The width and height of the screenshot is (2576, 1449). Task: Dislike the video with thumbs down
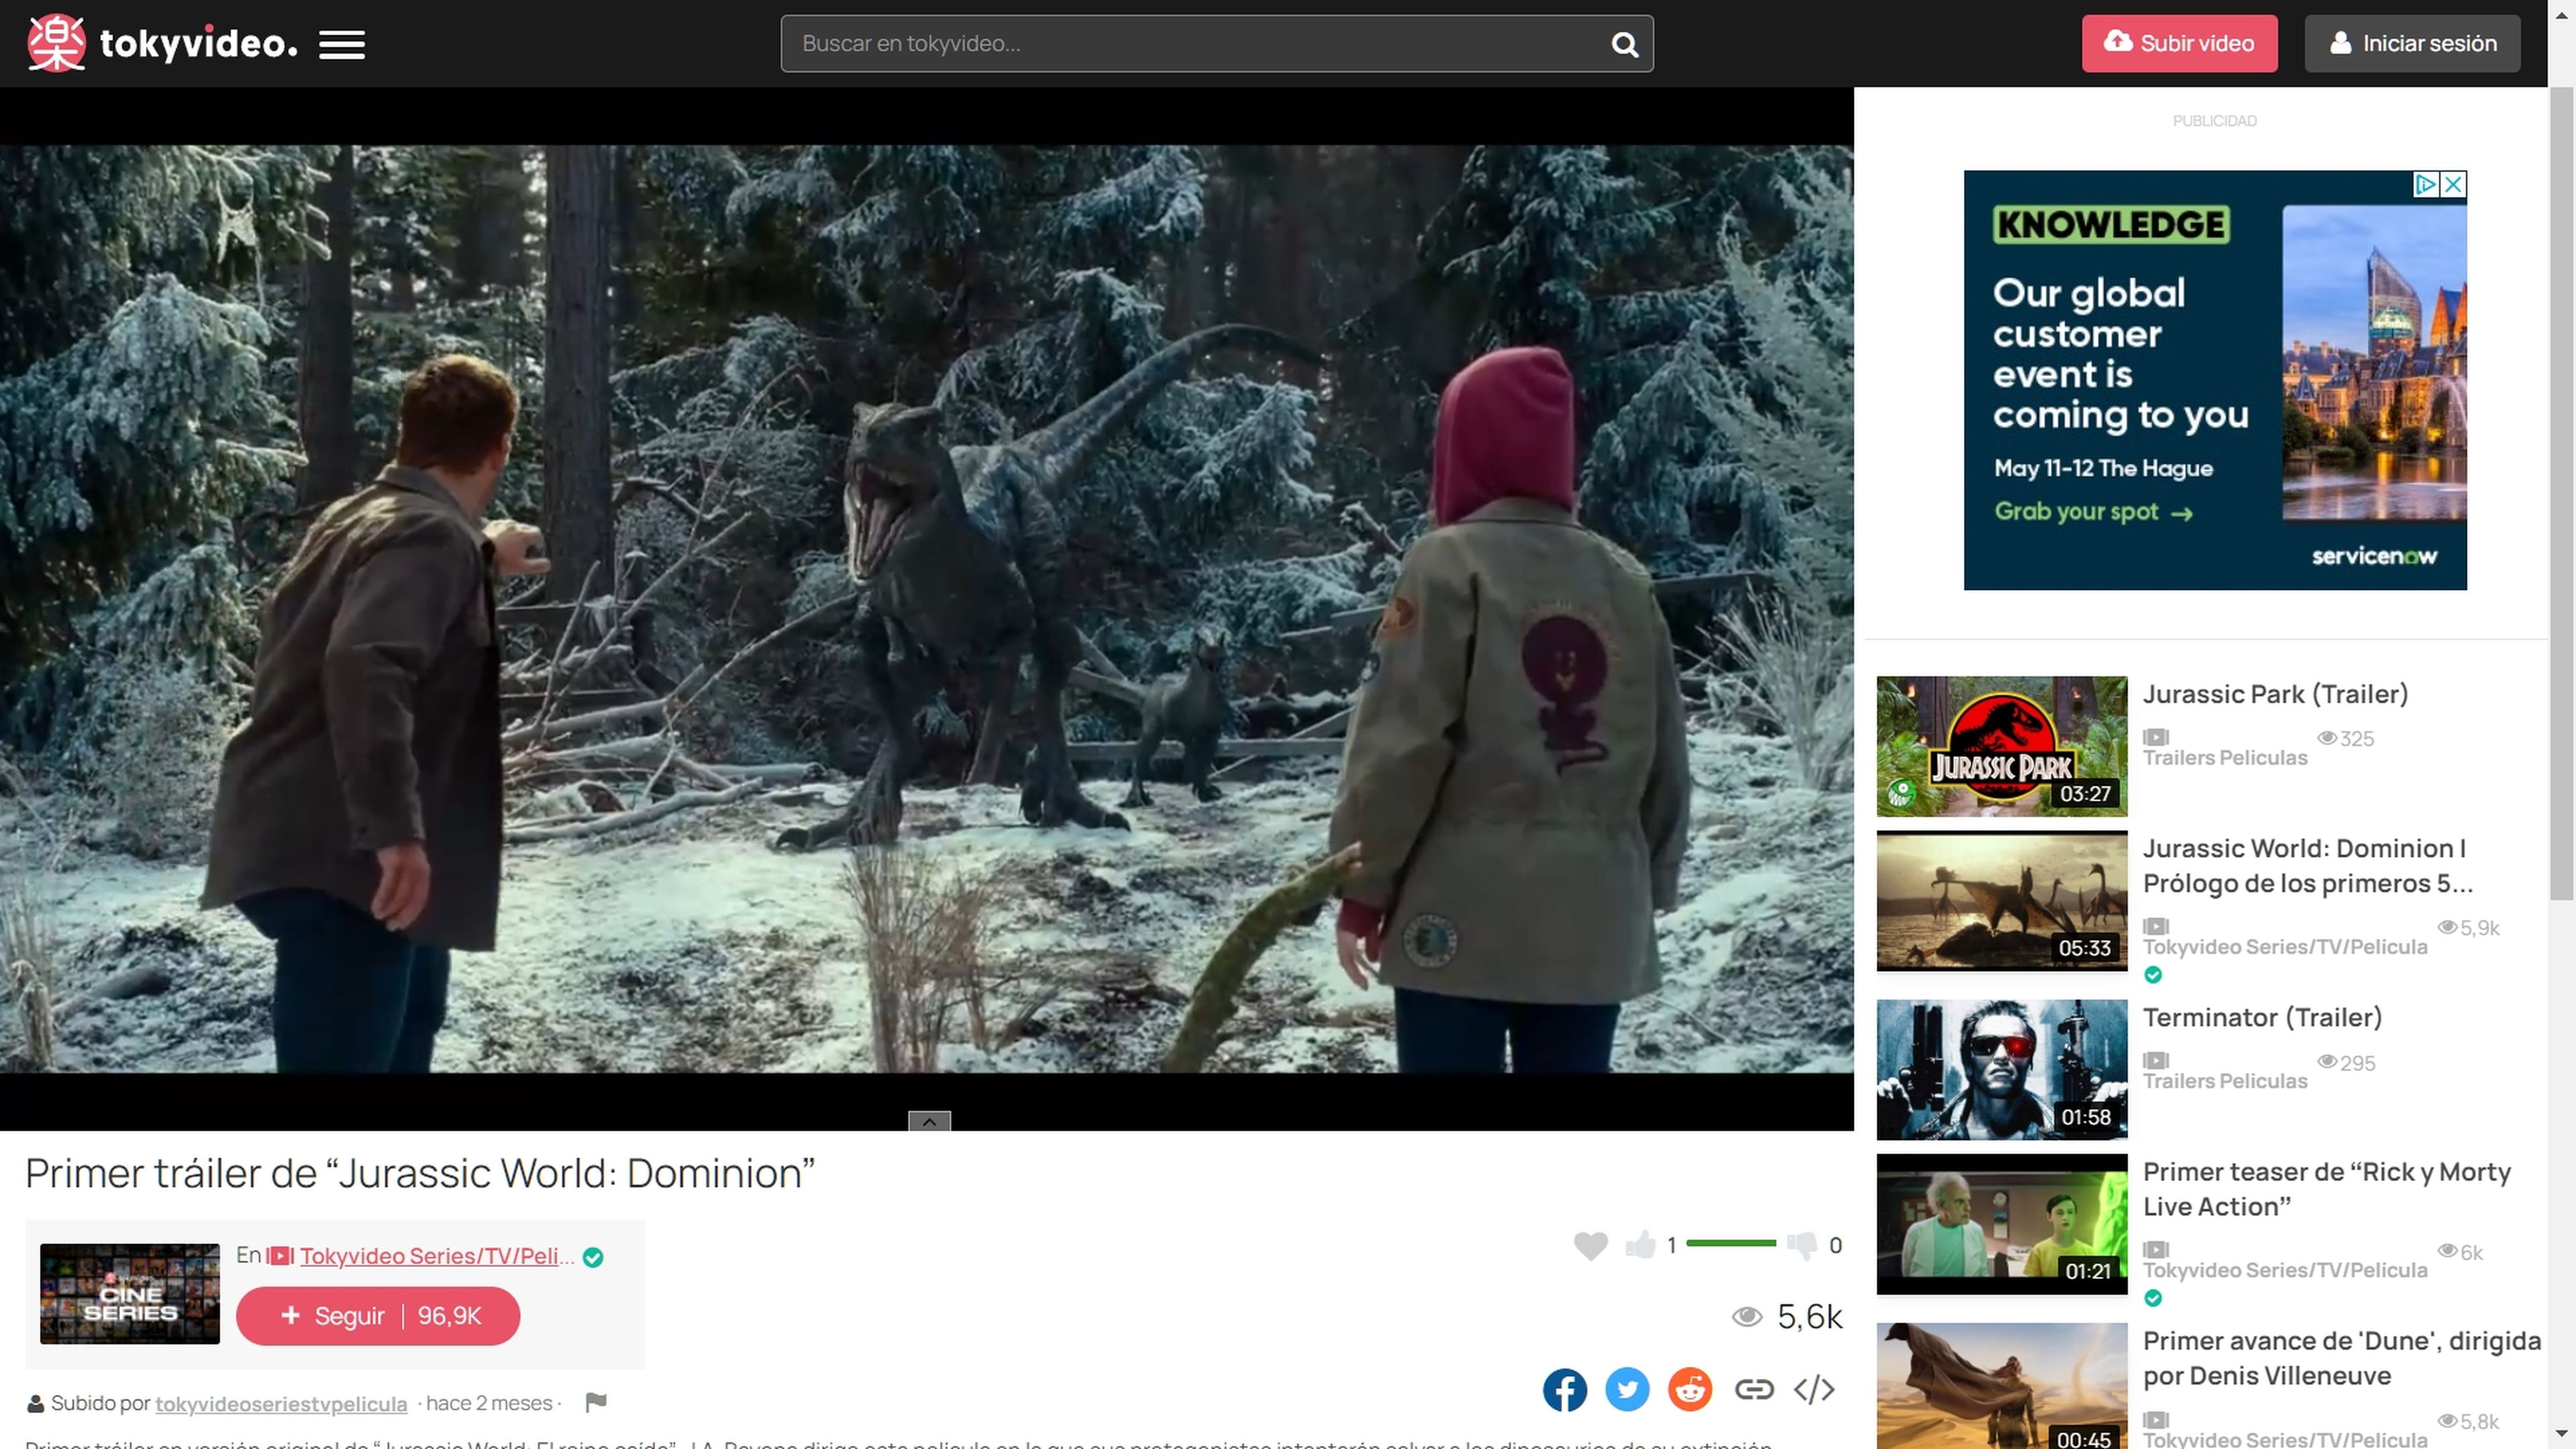tap(1802, 1245)
